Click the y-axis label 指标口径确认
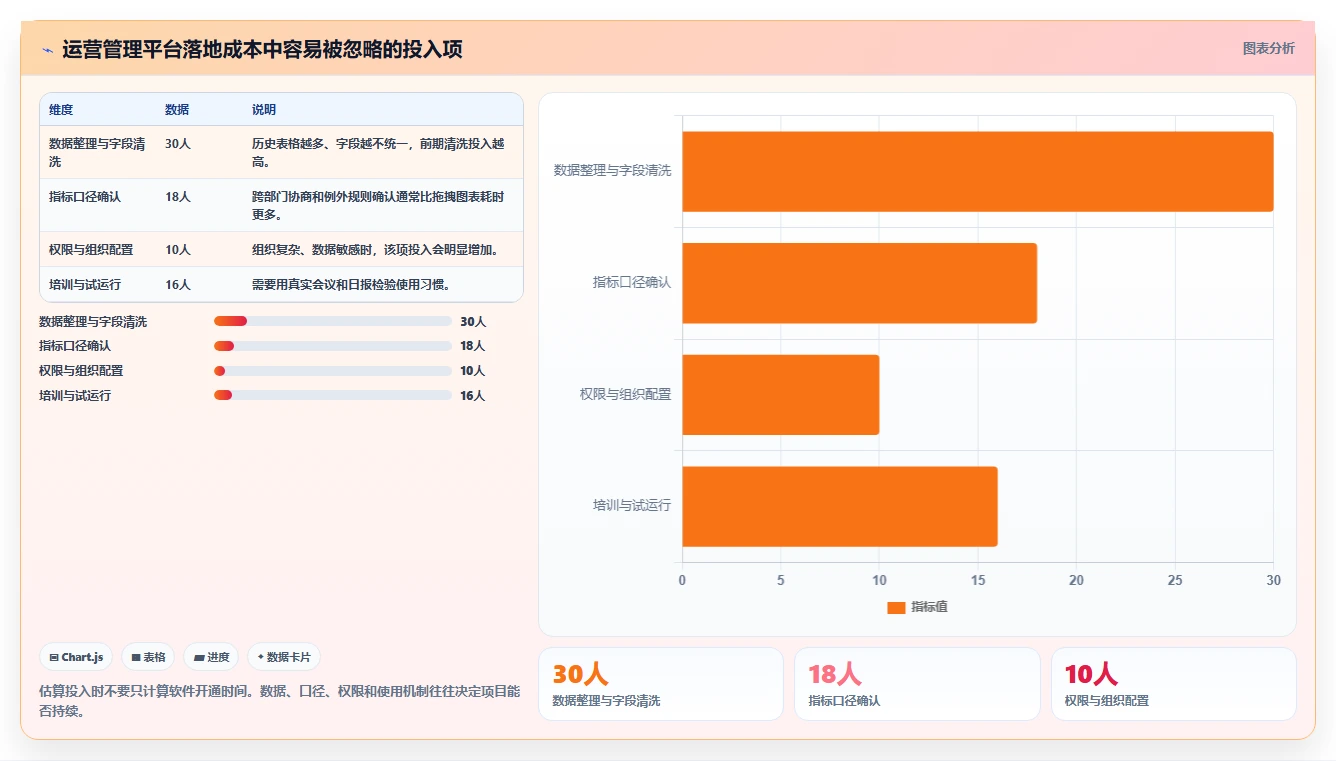This screenshot has height=761, width=1336. 632,283
